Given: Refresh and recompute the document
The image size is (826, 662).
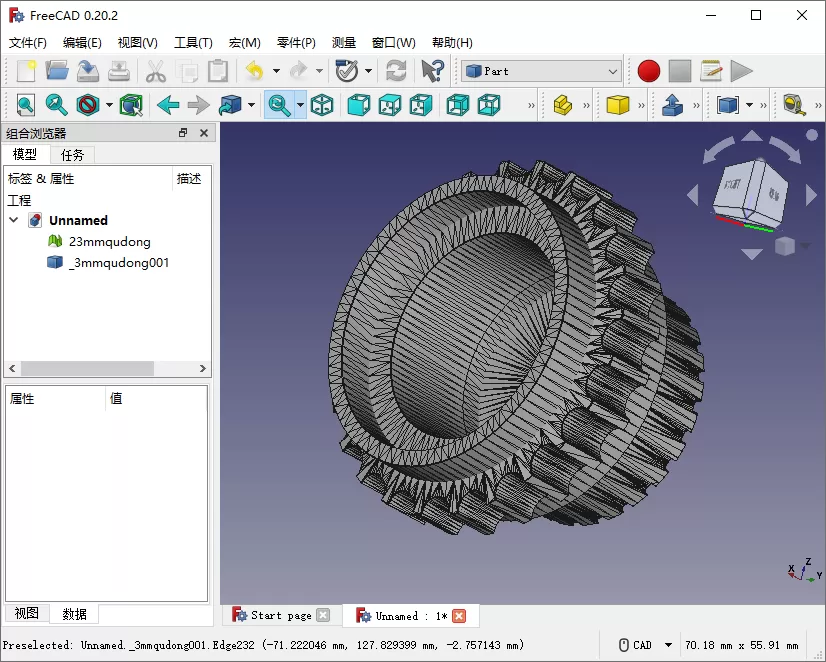Looking at the screenshot, I should (x=396, y=70).
